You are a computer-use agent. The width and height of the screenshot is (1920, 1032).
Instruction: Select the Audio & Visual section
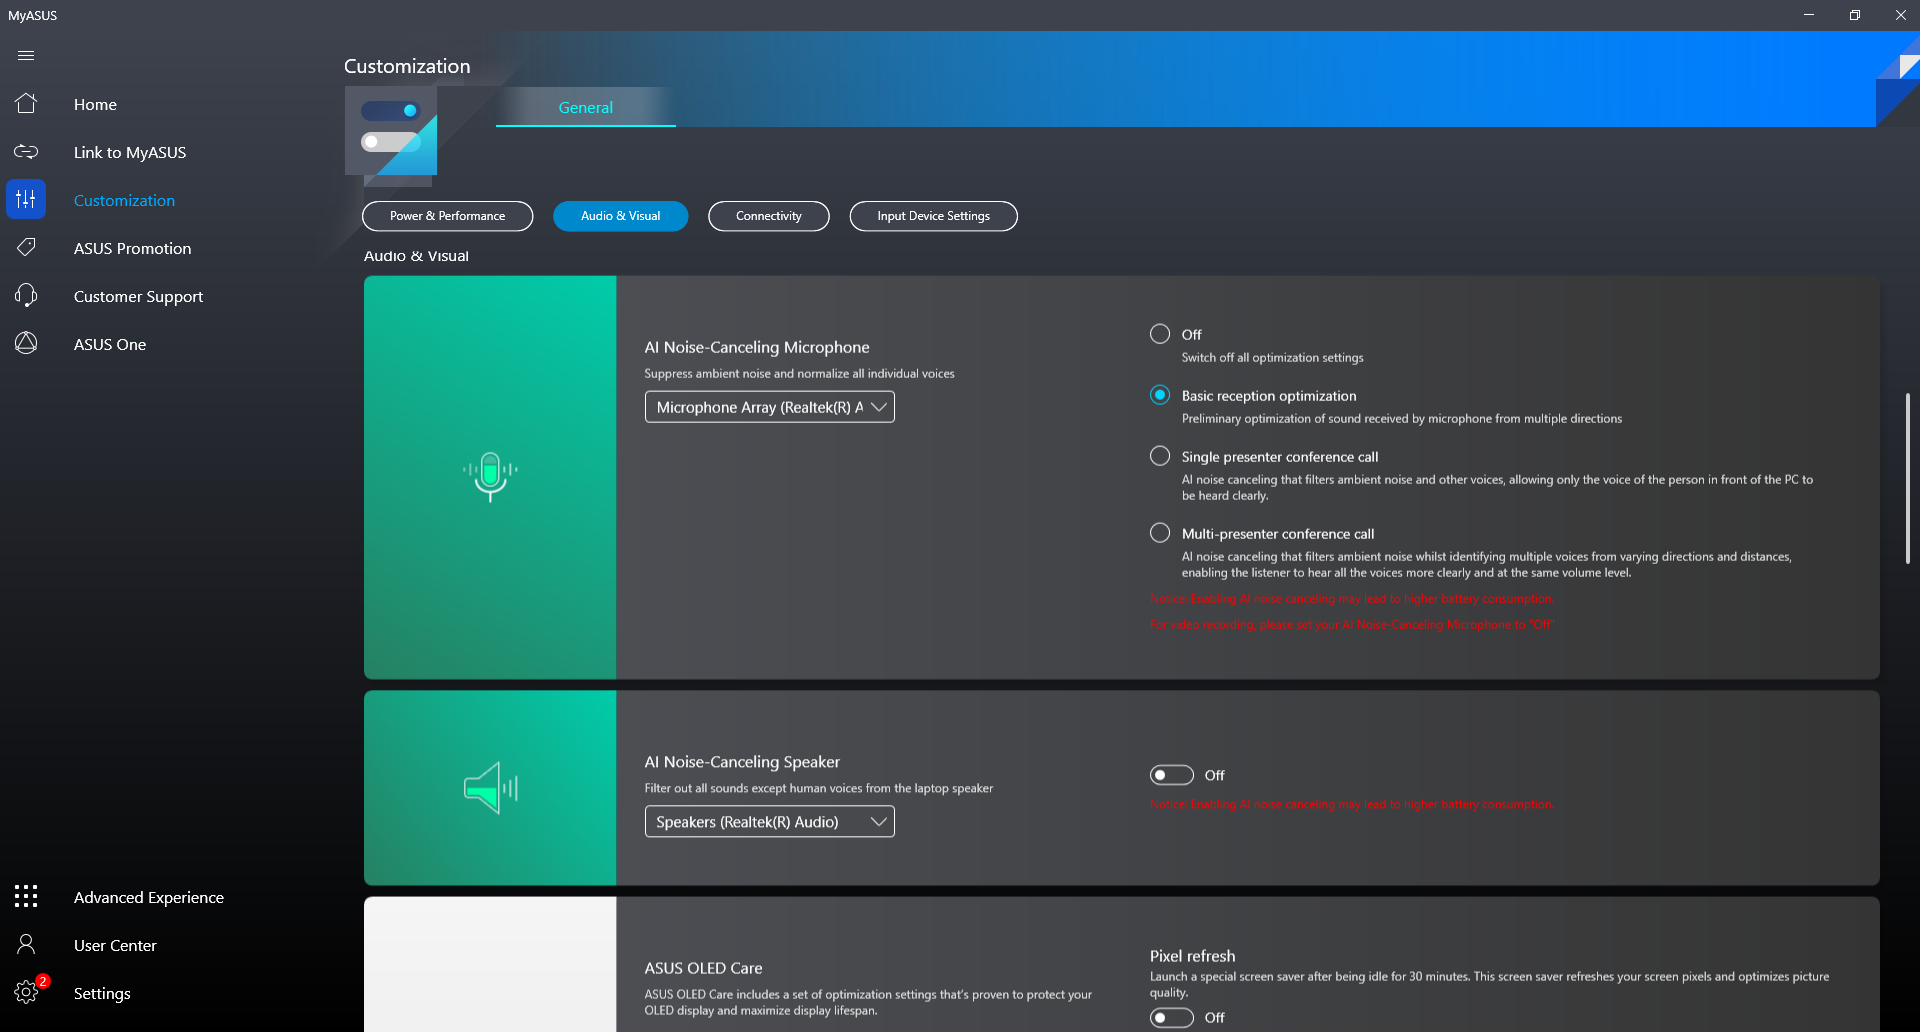[x=621, y=216]
